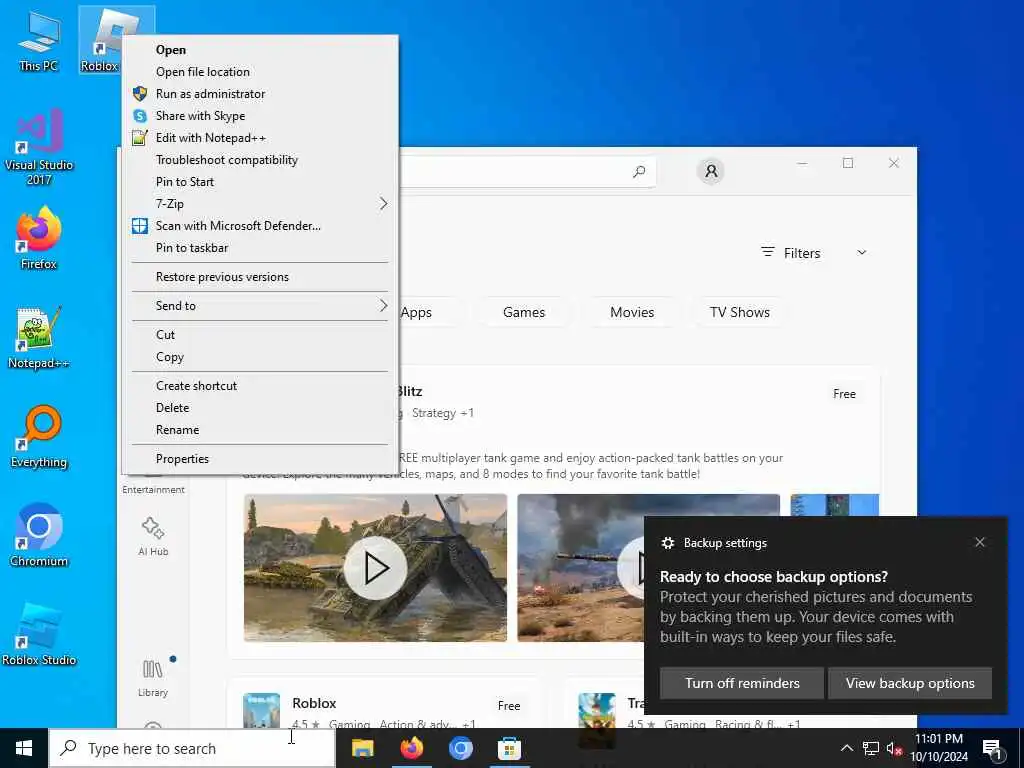Select the Everything desktop shortcut
1024x768 pixels.
pyautogui.click(x=39, y=437)
